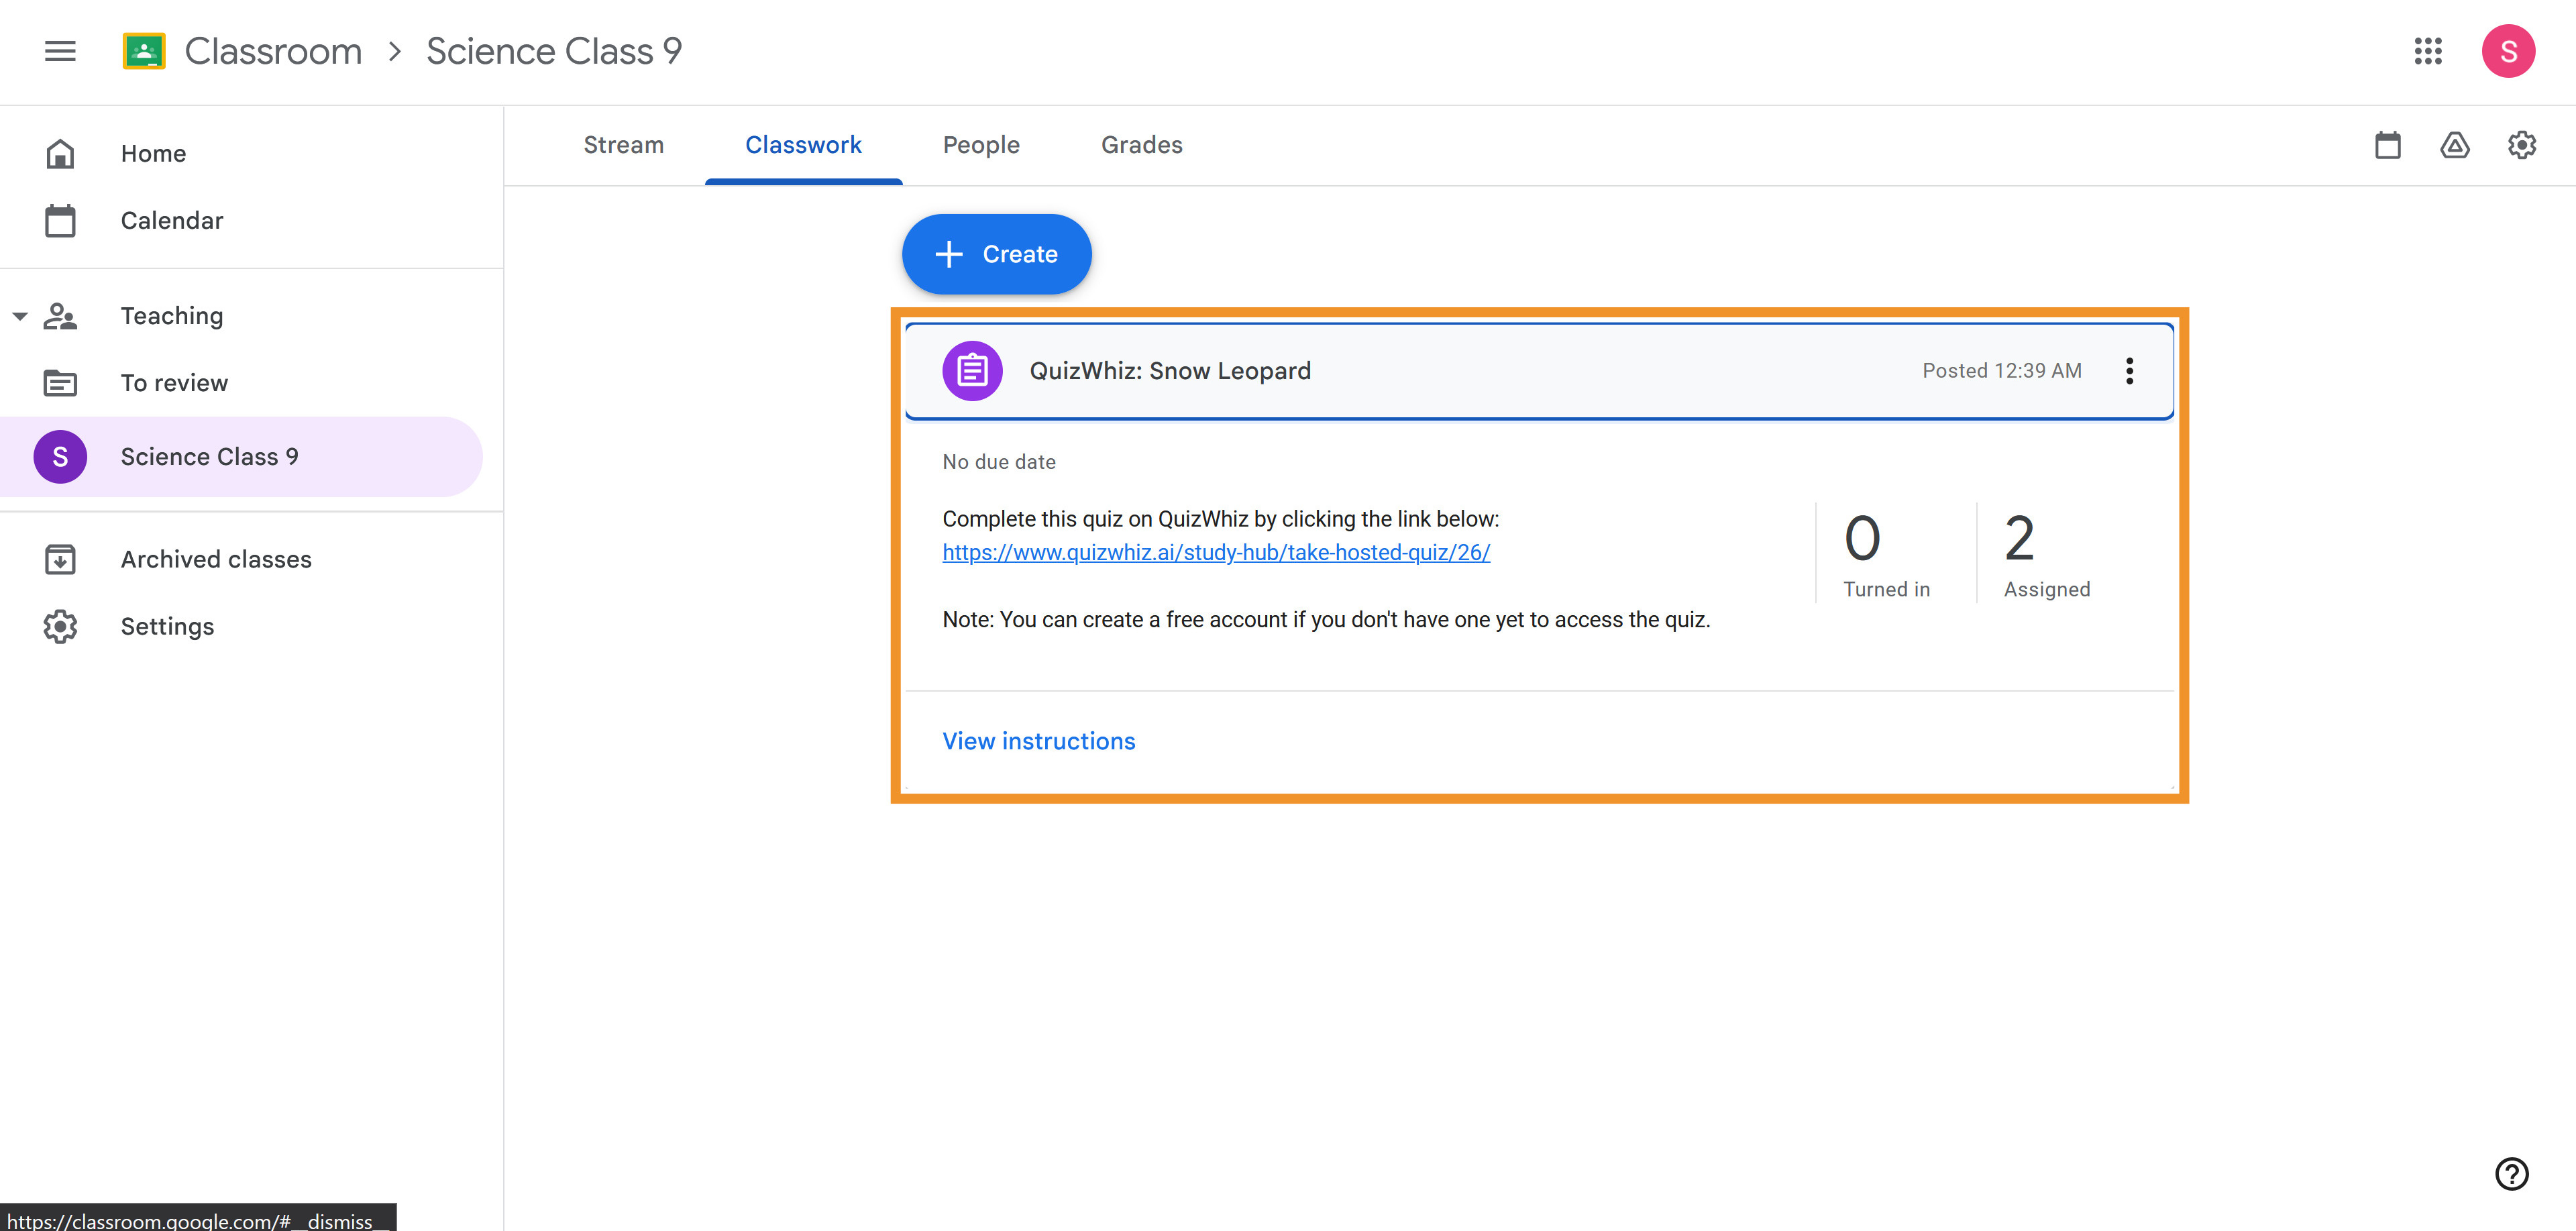
Task: Open class settings gear in top toolbar
Action: tap(2522, 145)
